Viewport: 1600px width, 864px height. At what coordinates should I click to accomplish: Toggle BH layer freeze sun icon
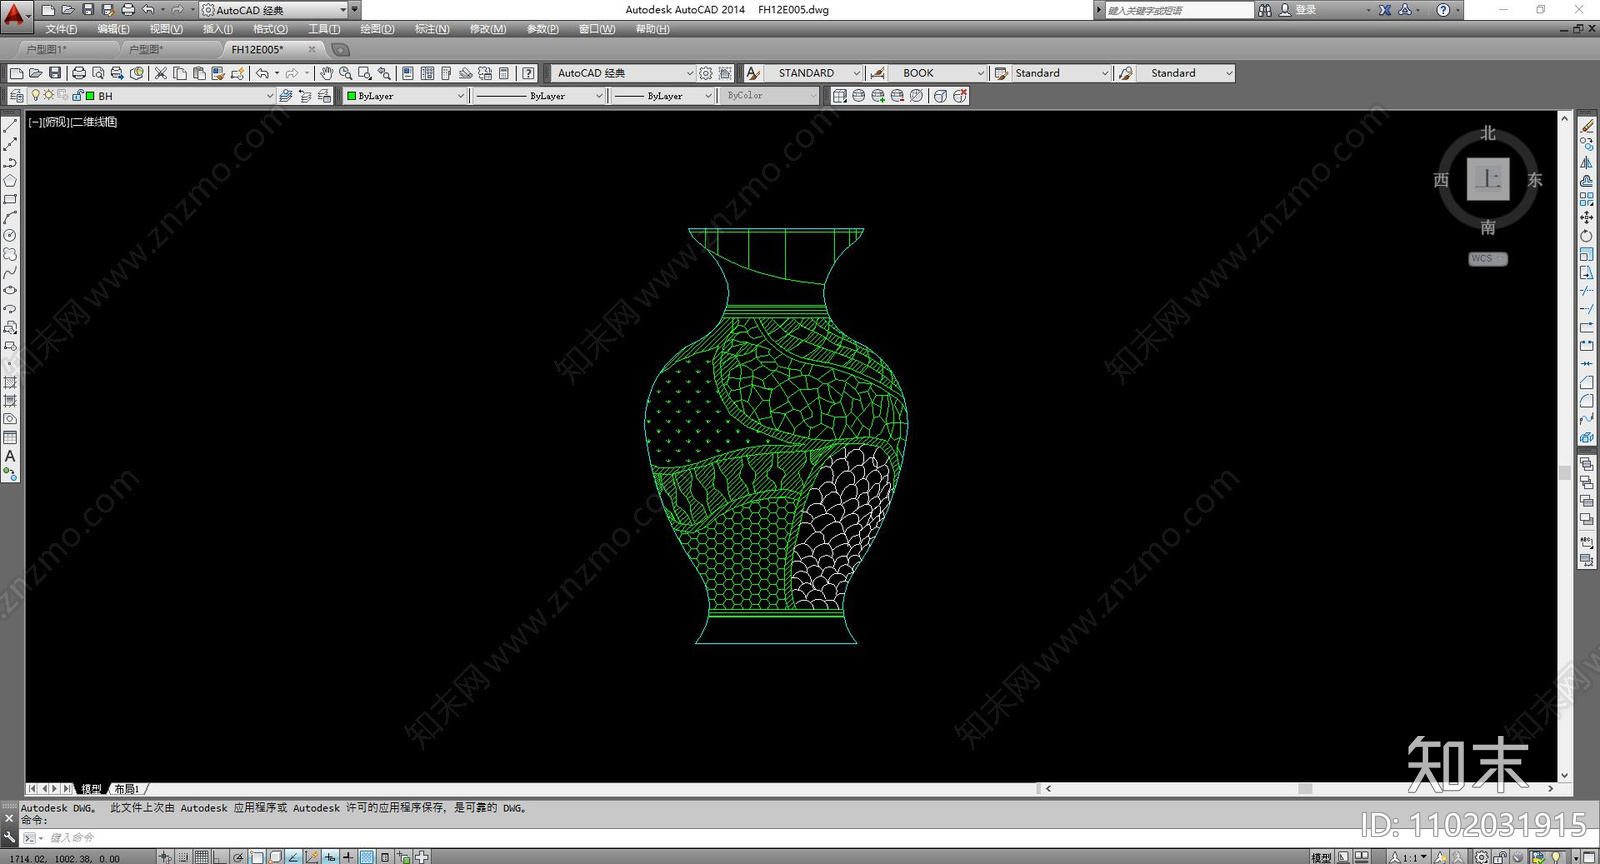pos(49,96)
